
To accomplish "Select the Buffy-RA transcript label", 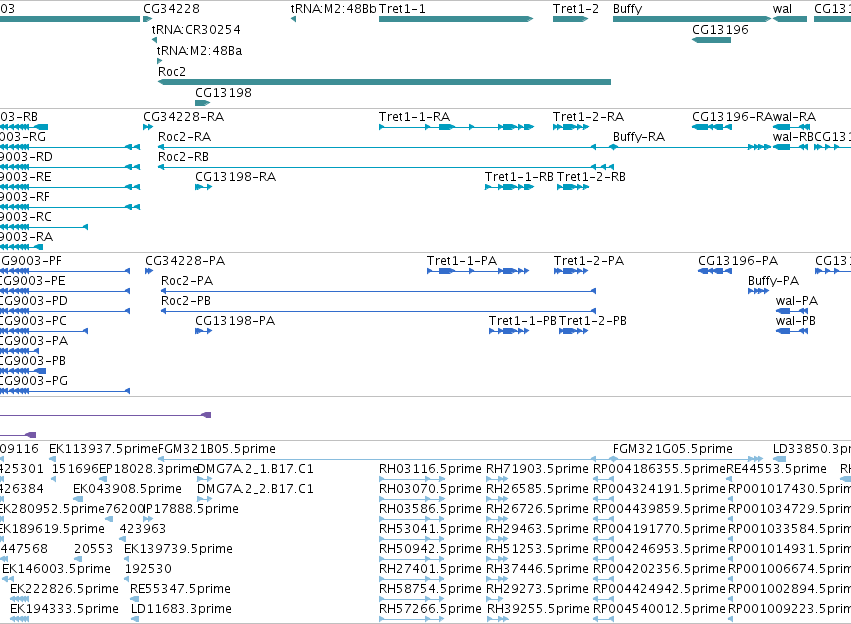I will (639, 137).
